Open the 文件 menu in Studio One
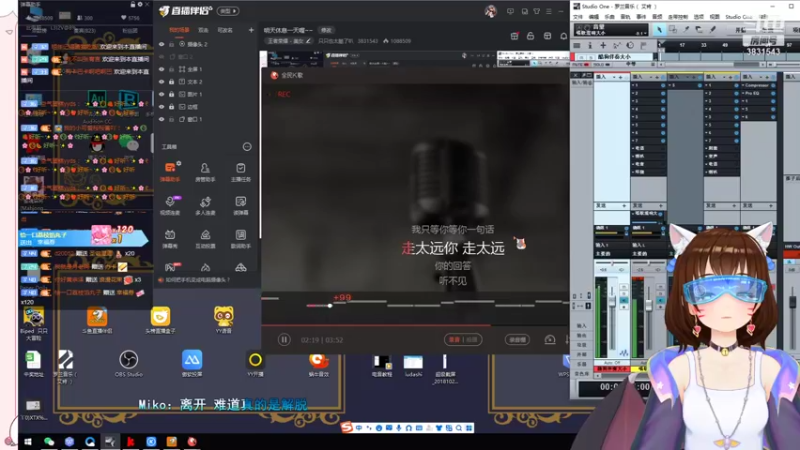 [578, 17]
